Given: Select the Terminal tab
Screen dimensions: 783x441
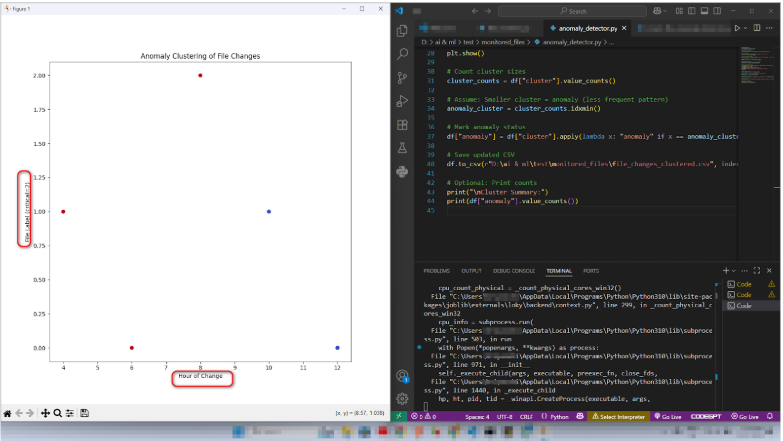Looking at the screenshot, I should pyautogui.click(x=559, y=271).
